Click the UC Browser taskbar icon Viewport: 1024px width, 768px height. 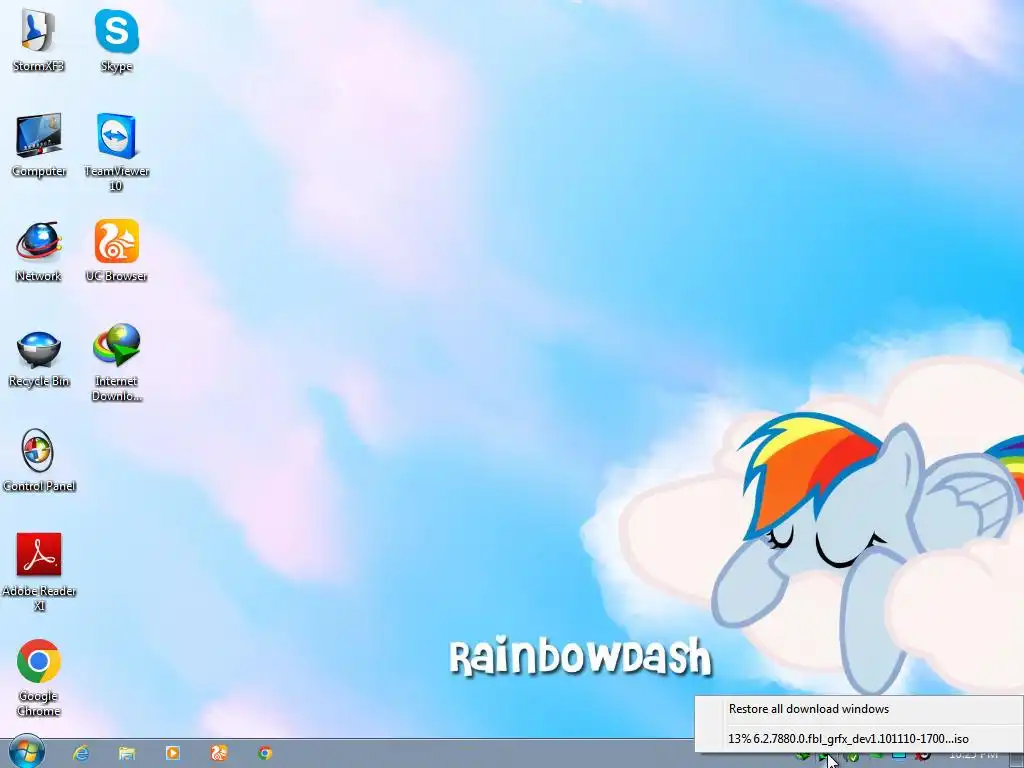[219, 753]
